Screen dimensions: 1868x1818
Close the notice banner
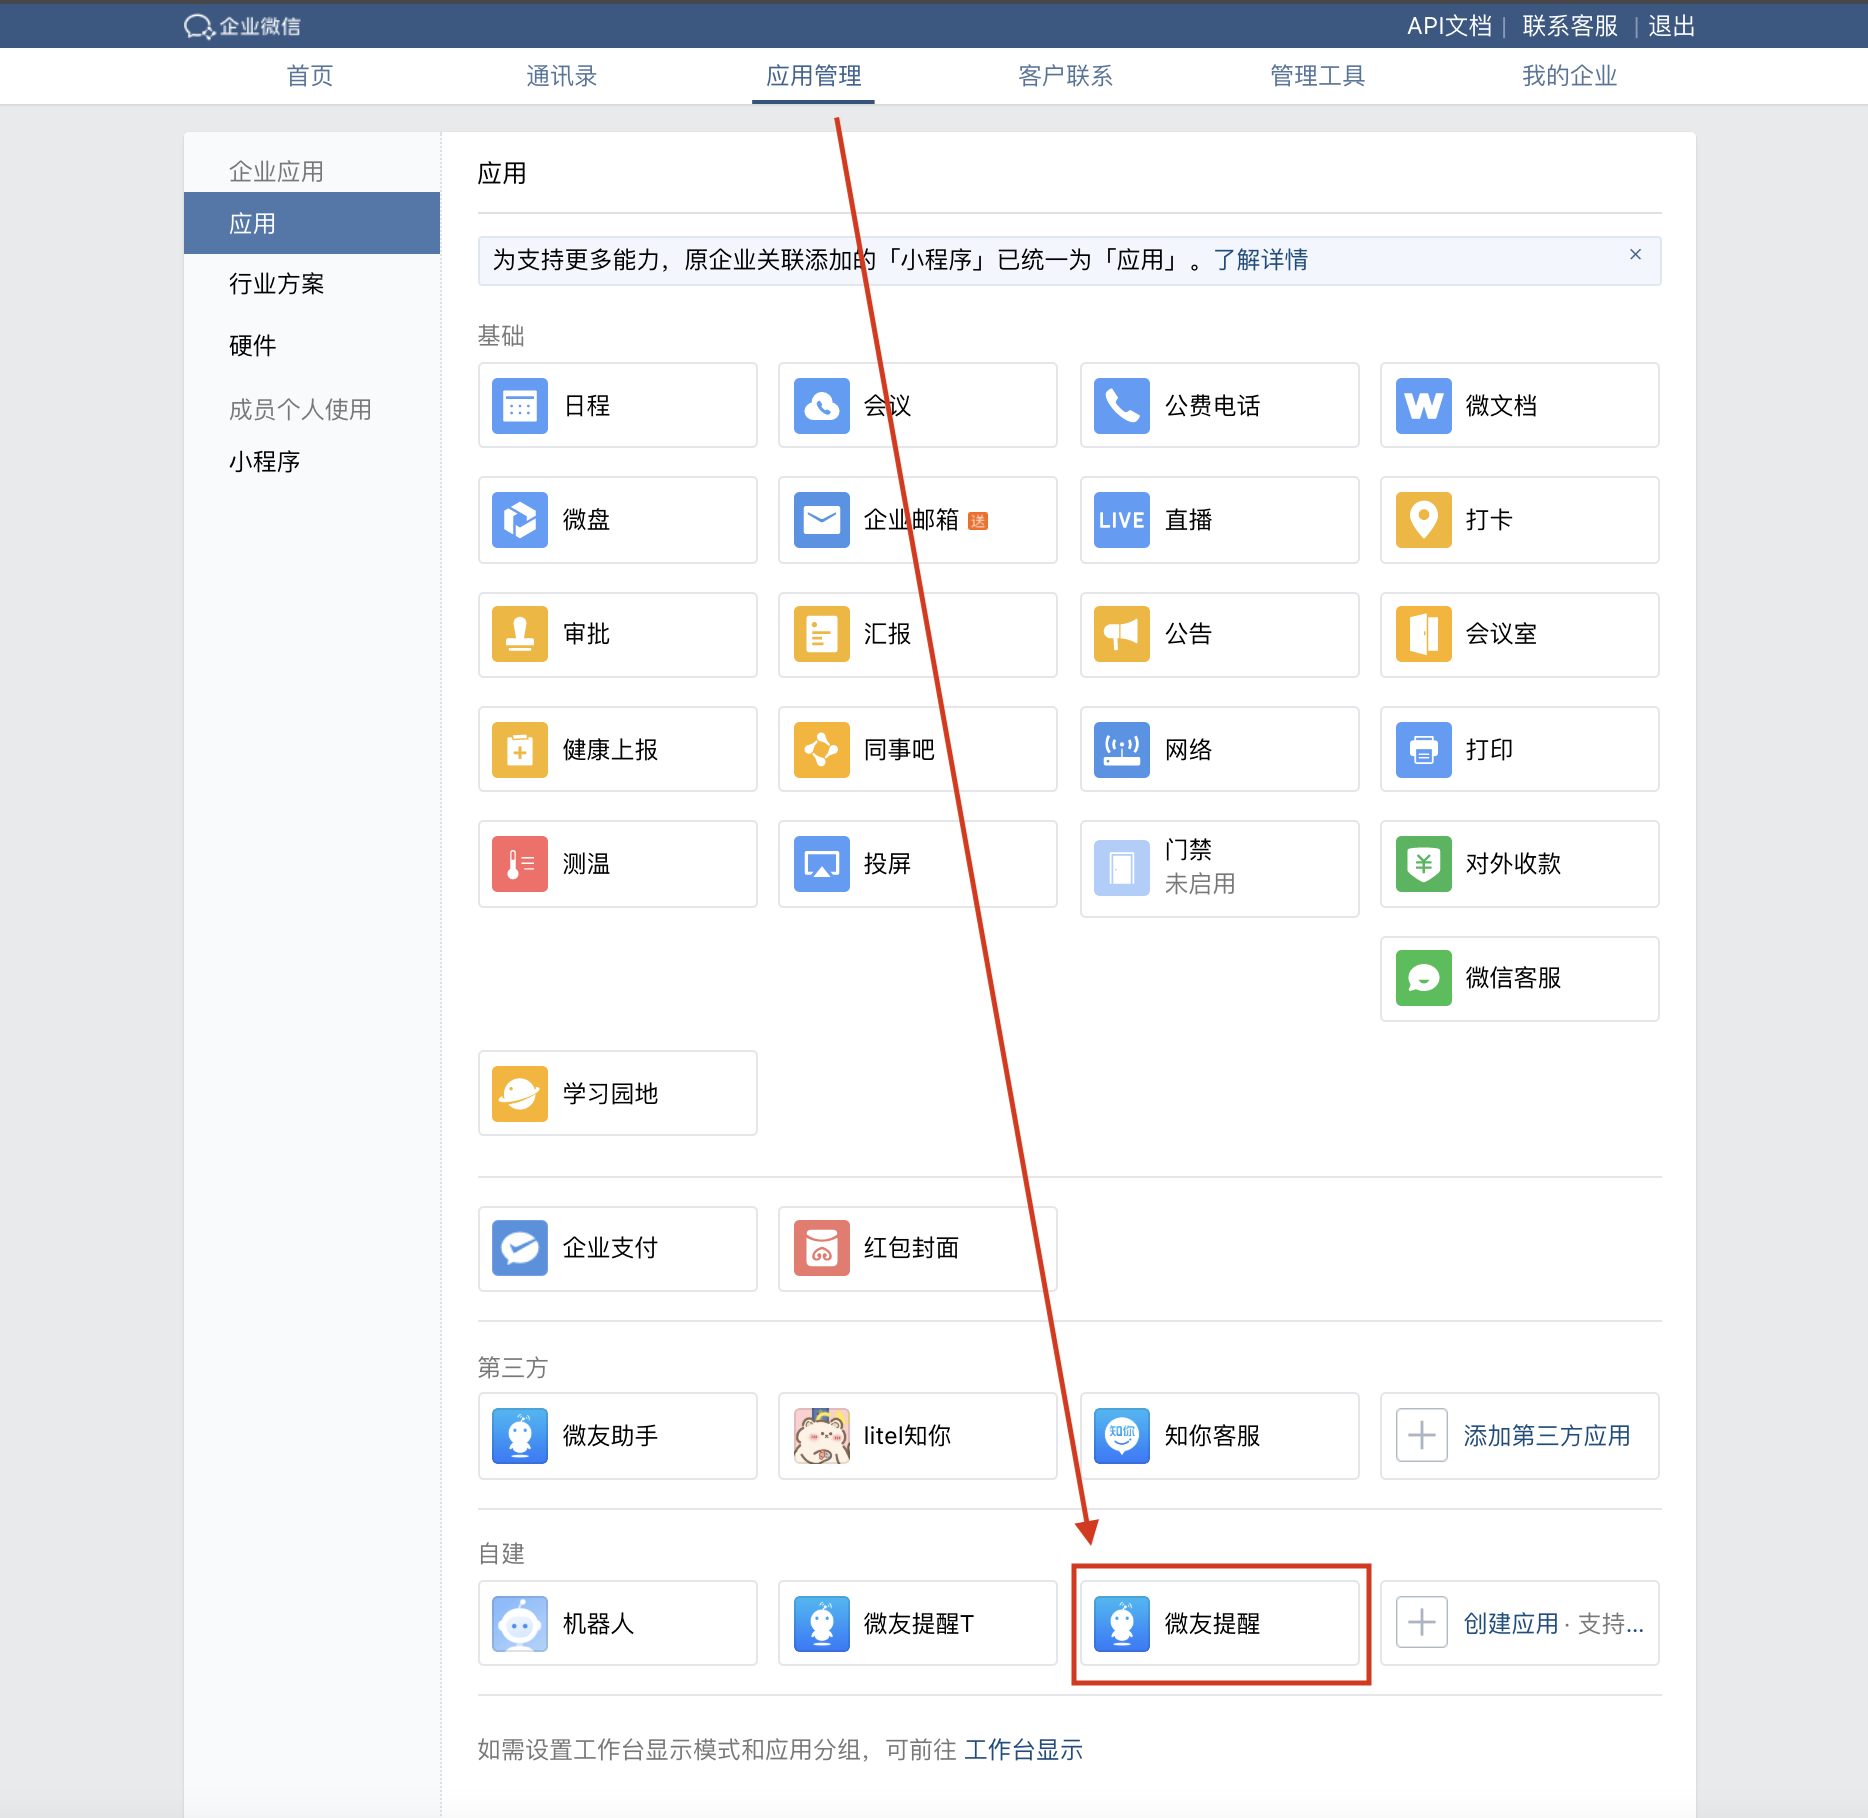1635,254
